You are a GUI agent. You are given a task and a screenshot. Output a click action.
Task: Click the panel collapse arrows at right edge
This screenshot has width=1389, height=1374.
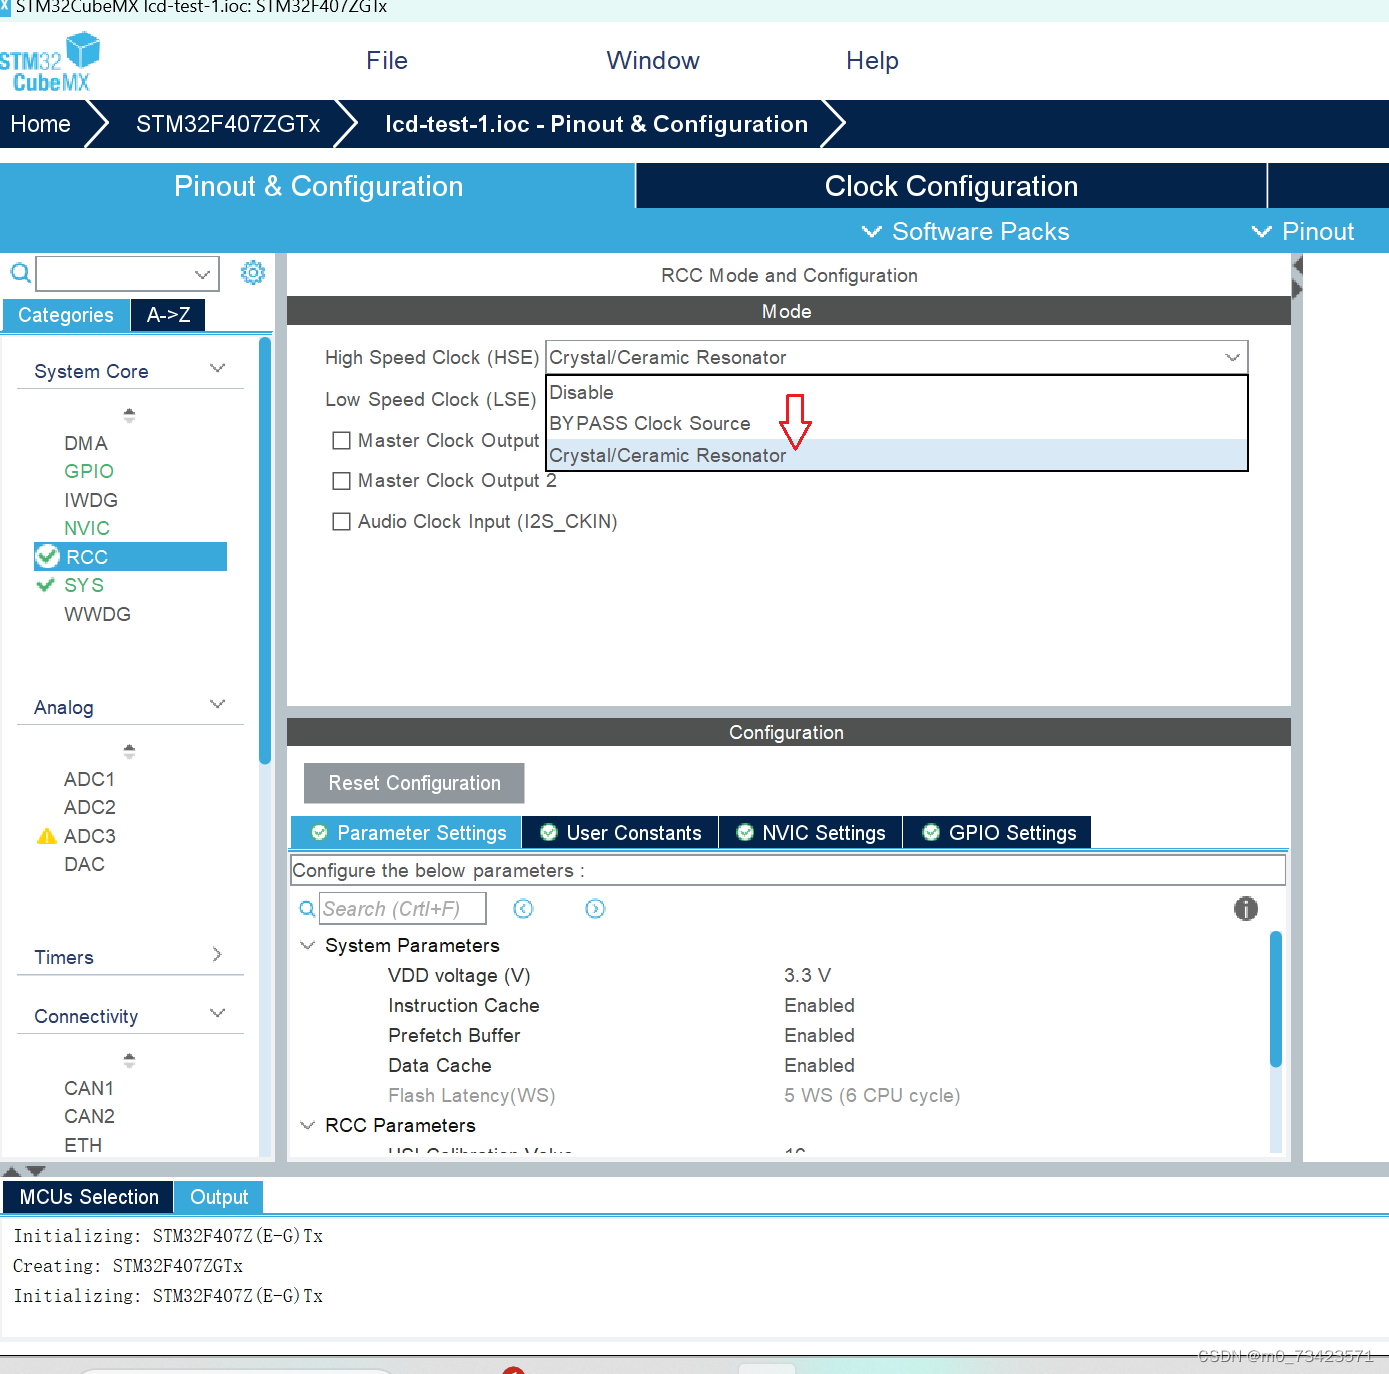pyautogui.click(x=1297, y=277)
